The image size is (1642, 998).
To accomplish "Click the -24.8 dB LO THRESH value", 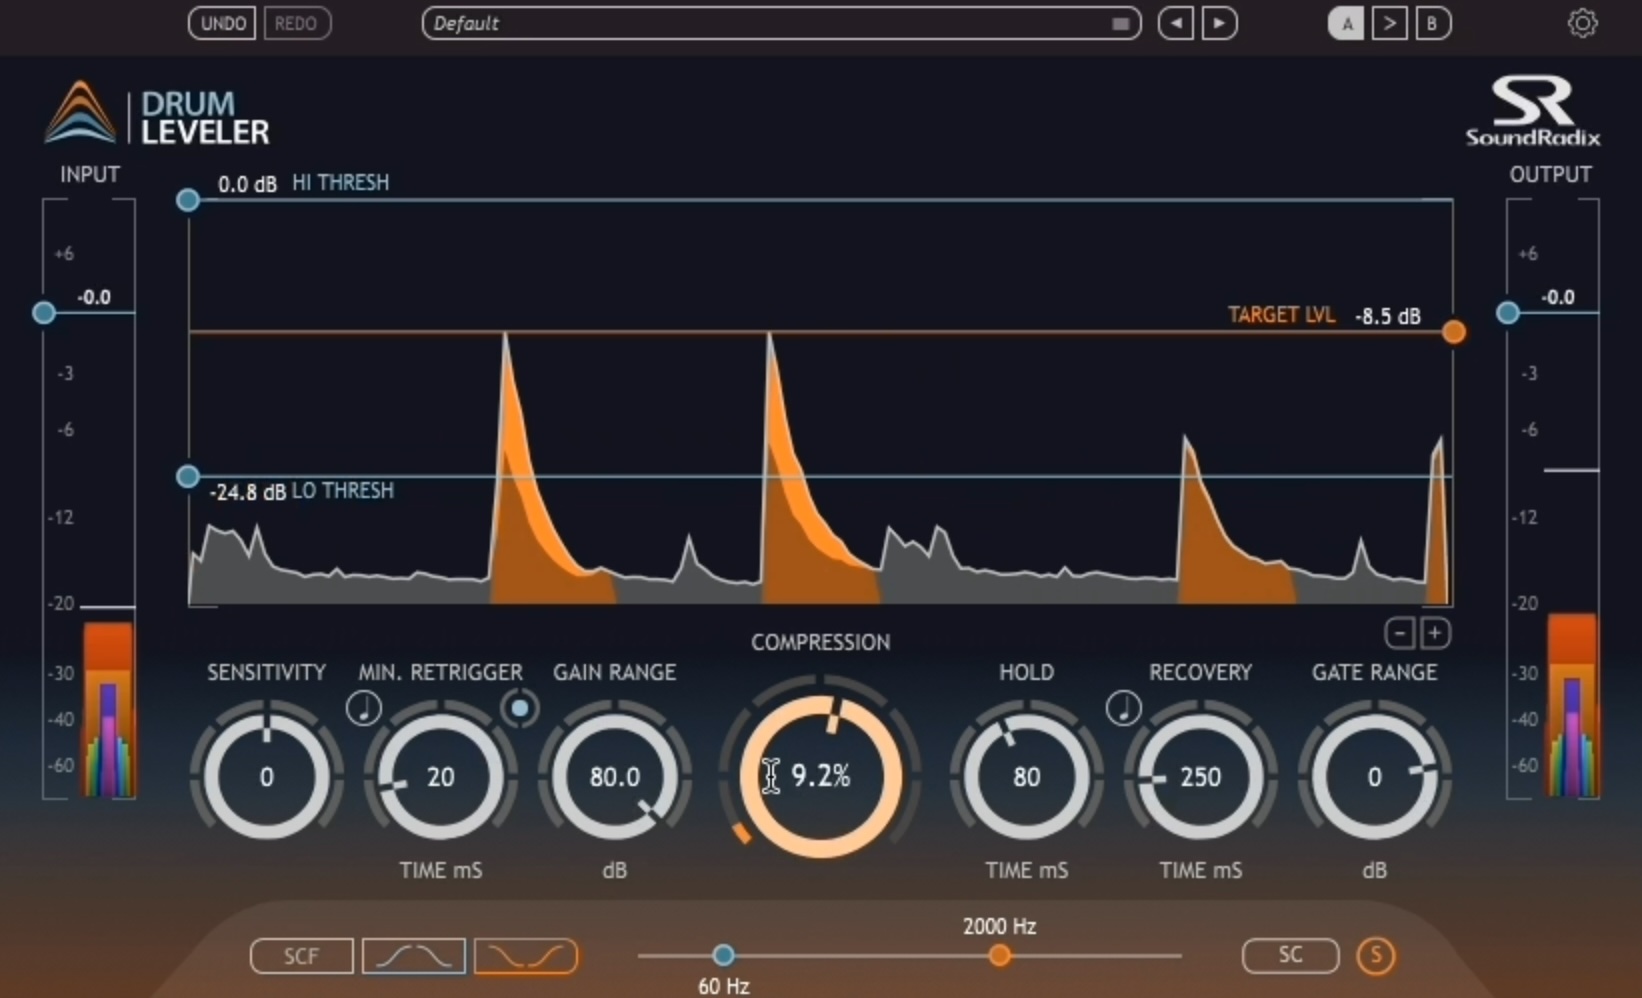I will [x=247, y=492].
